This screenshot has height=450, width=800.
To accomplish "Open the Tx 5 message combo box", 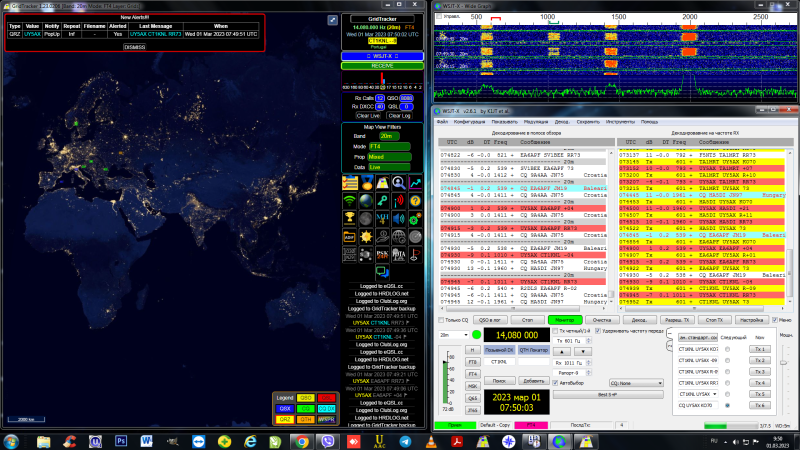I will tap(697, 394).
